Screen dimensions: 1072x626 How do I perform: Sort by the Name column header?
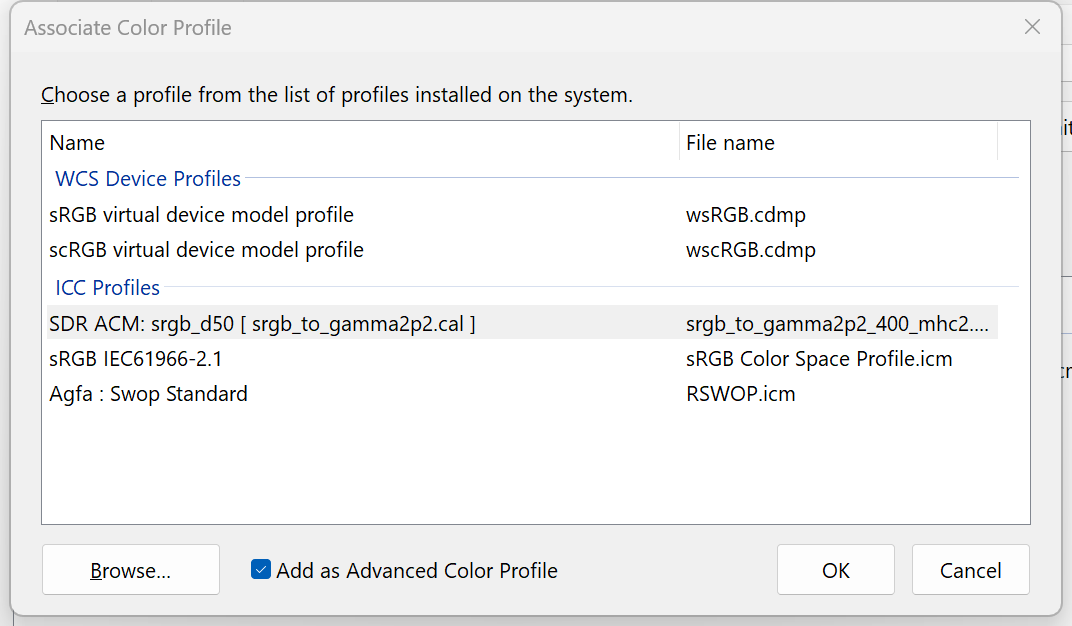coord(75,142)
